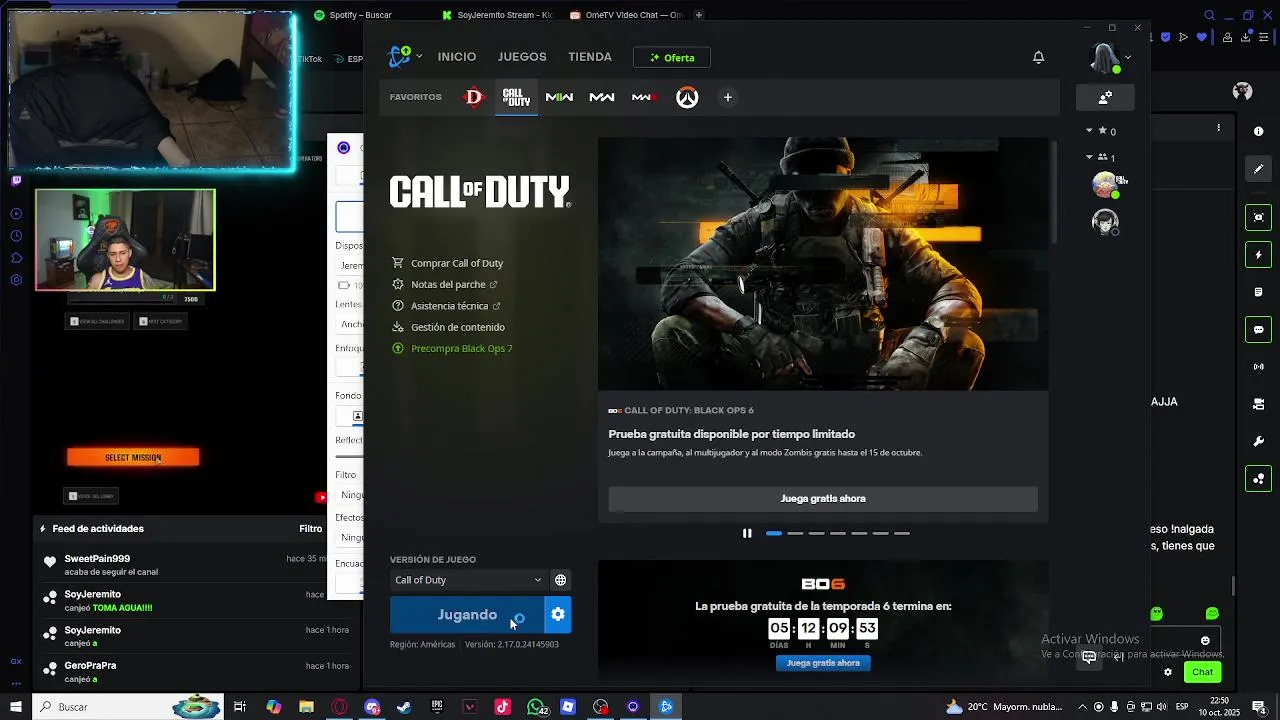Switch to the OmeTV Video Chat tab
This screenshot has width=1280, height=720.
(x=626, y=15)
